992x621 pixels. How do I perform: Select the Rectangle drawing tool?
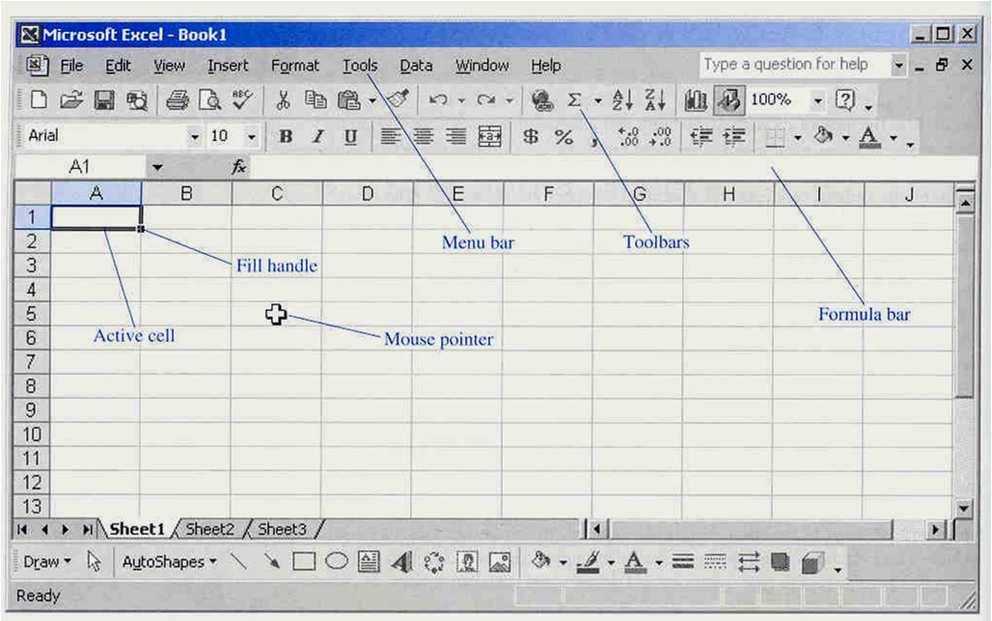[304, 562]
